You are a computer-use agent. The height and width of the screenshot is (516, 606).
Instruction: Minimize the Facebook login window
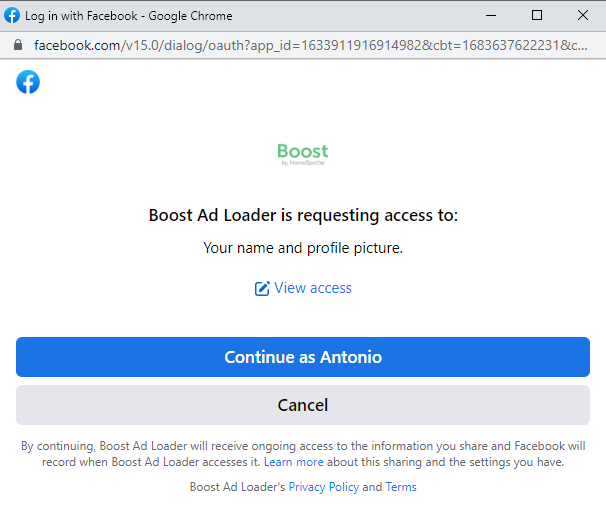coord(491,15)
